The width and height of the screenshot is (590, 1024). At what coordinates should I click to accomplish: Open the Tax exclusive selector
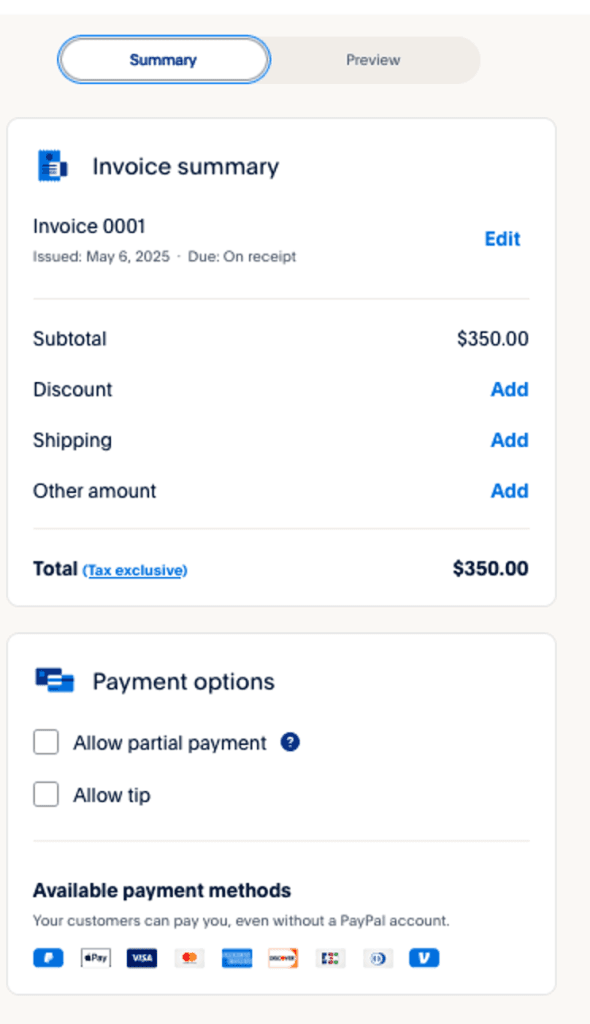click(x=135, y=570)
